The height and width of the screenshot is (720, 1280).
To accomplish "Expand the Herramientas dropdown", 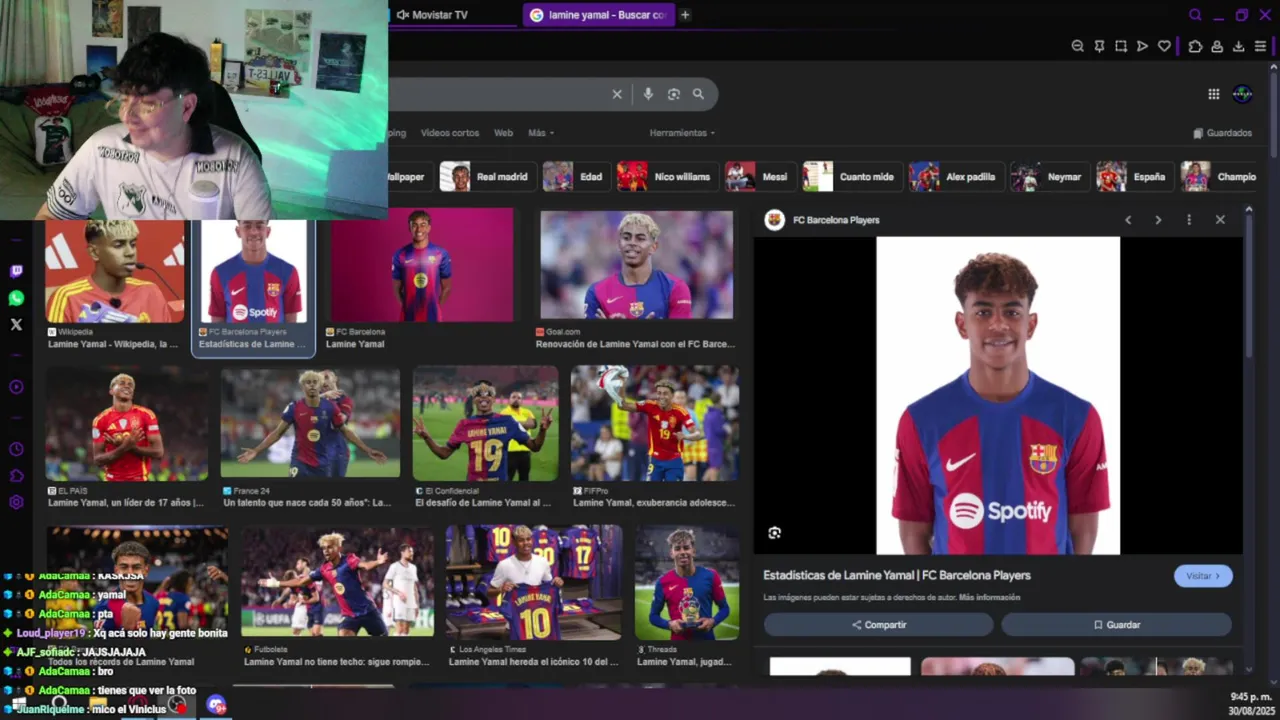I will [x=682, y=133].
